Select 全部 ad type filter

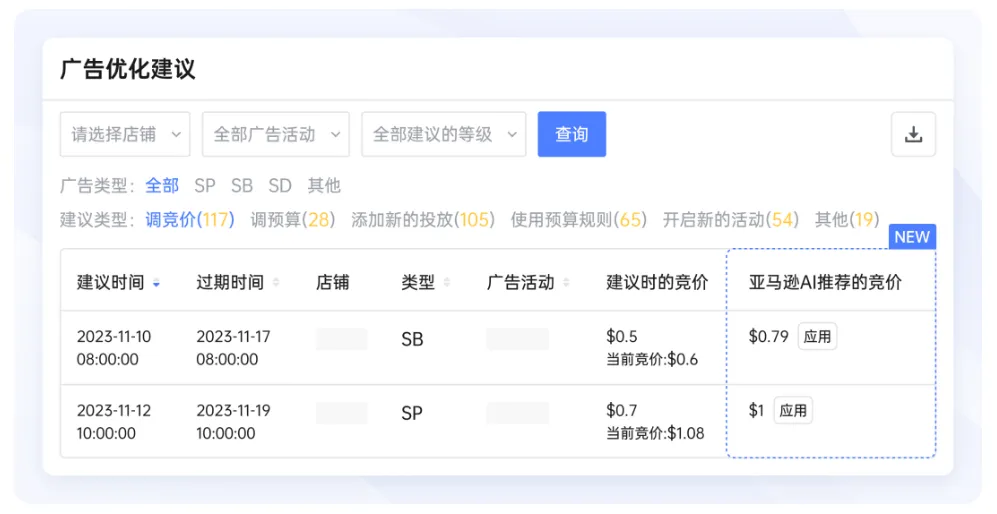coord(162,186)
